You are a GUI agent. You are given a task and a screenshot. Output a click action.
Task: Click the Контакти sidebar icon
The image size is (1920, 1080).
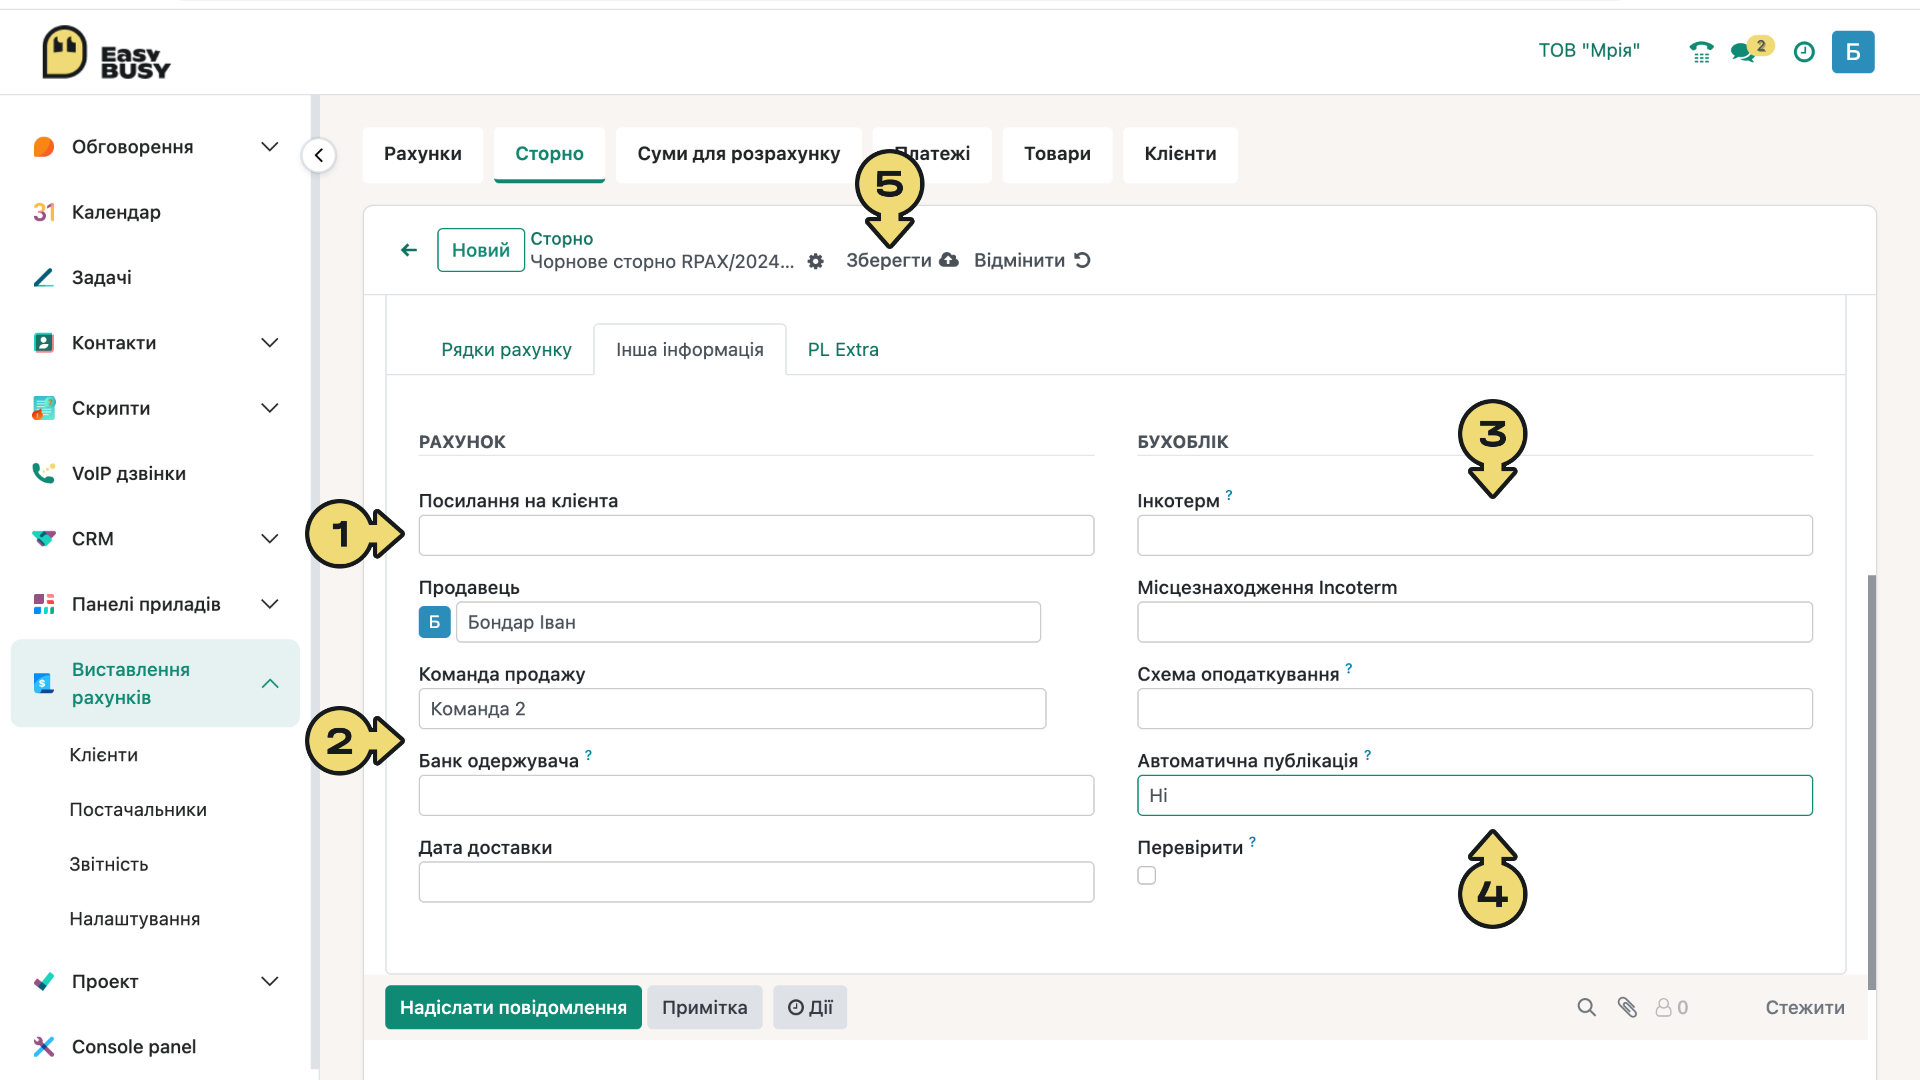click(43, 343)
